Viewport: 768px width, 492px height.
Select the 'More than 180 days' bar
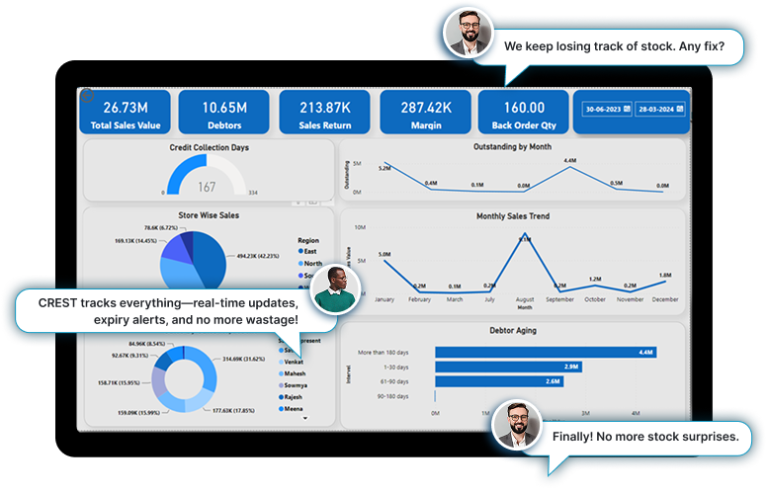coord(545,352)
